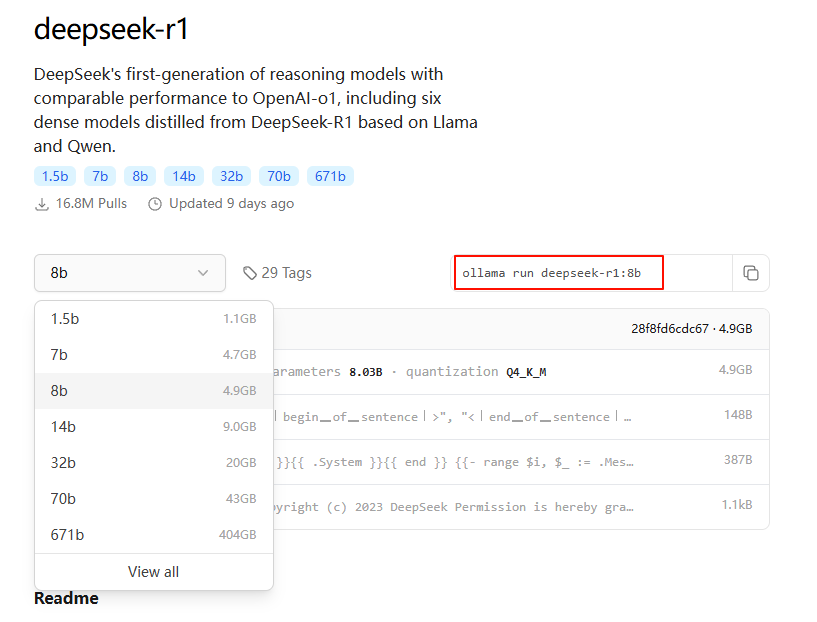
Task: Click the clock icon beside Updated
Action: [155, 204]
